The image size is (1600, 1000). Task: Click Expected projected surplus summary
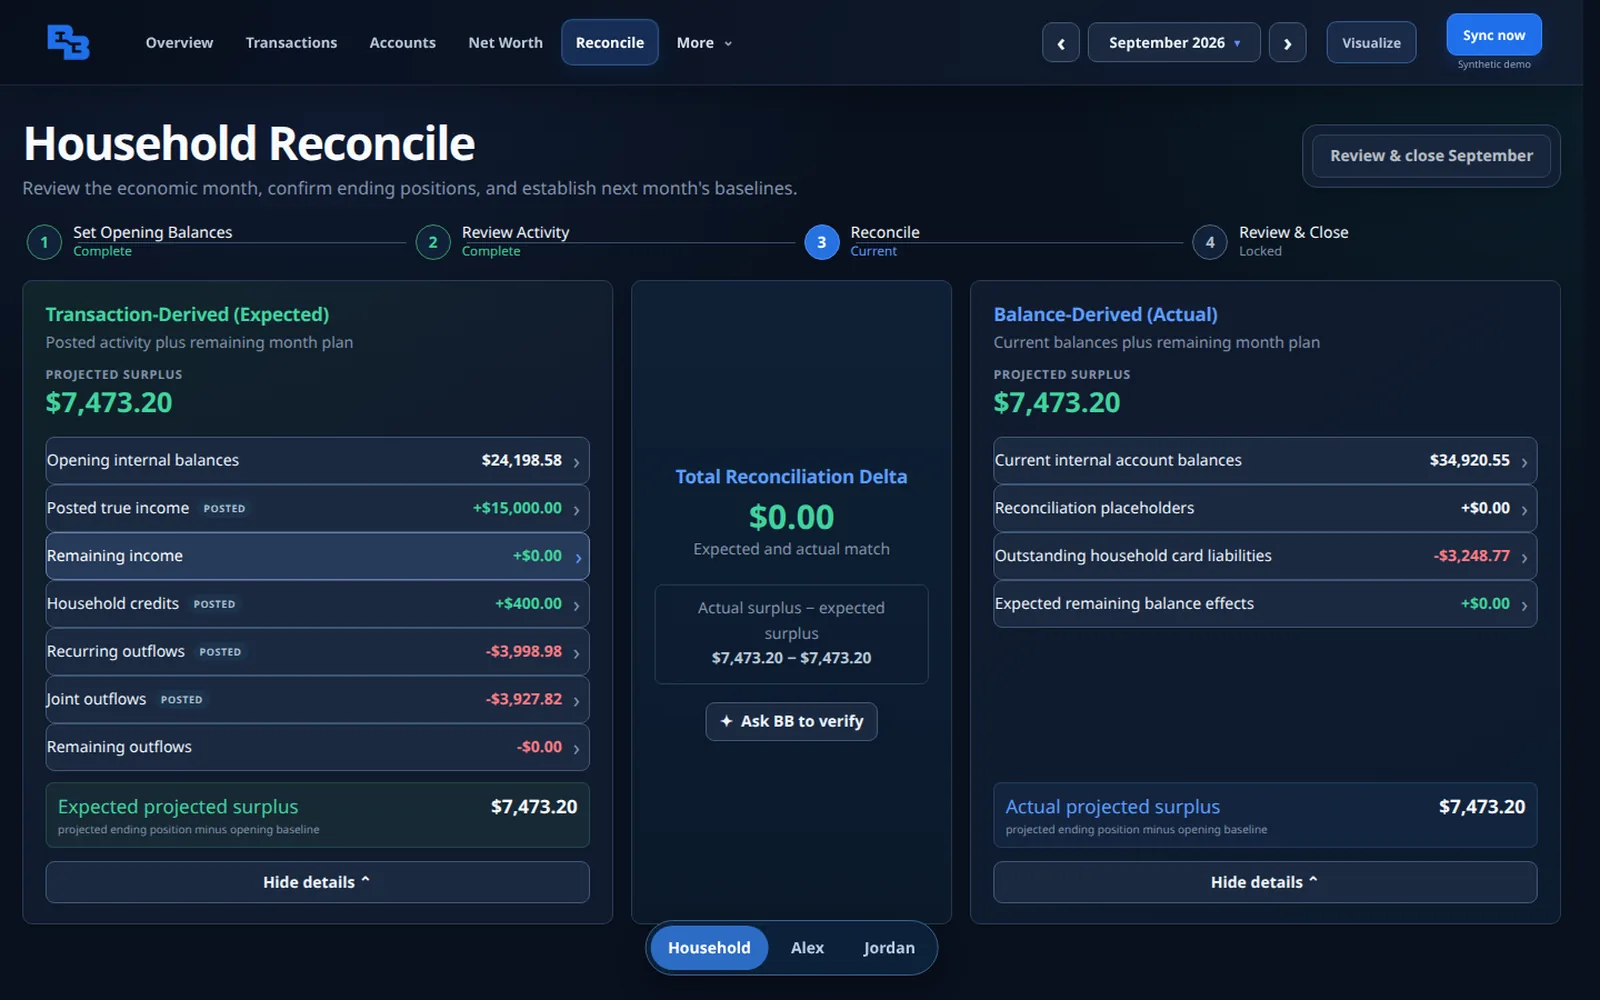tap(317, 815)
